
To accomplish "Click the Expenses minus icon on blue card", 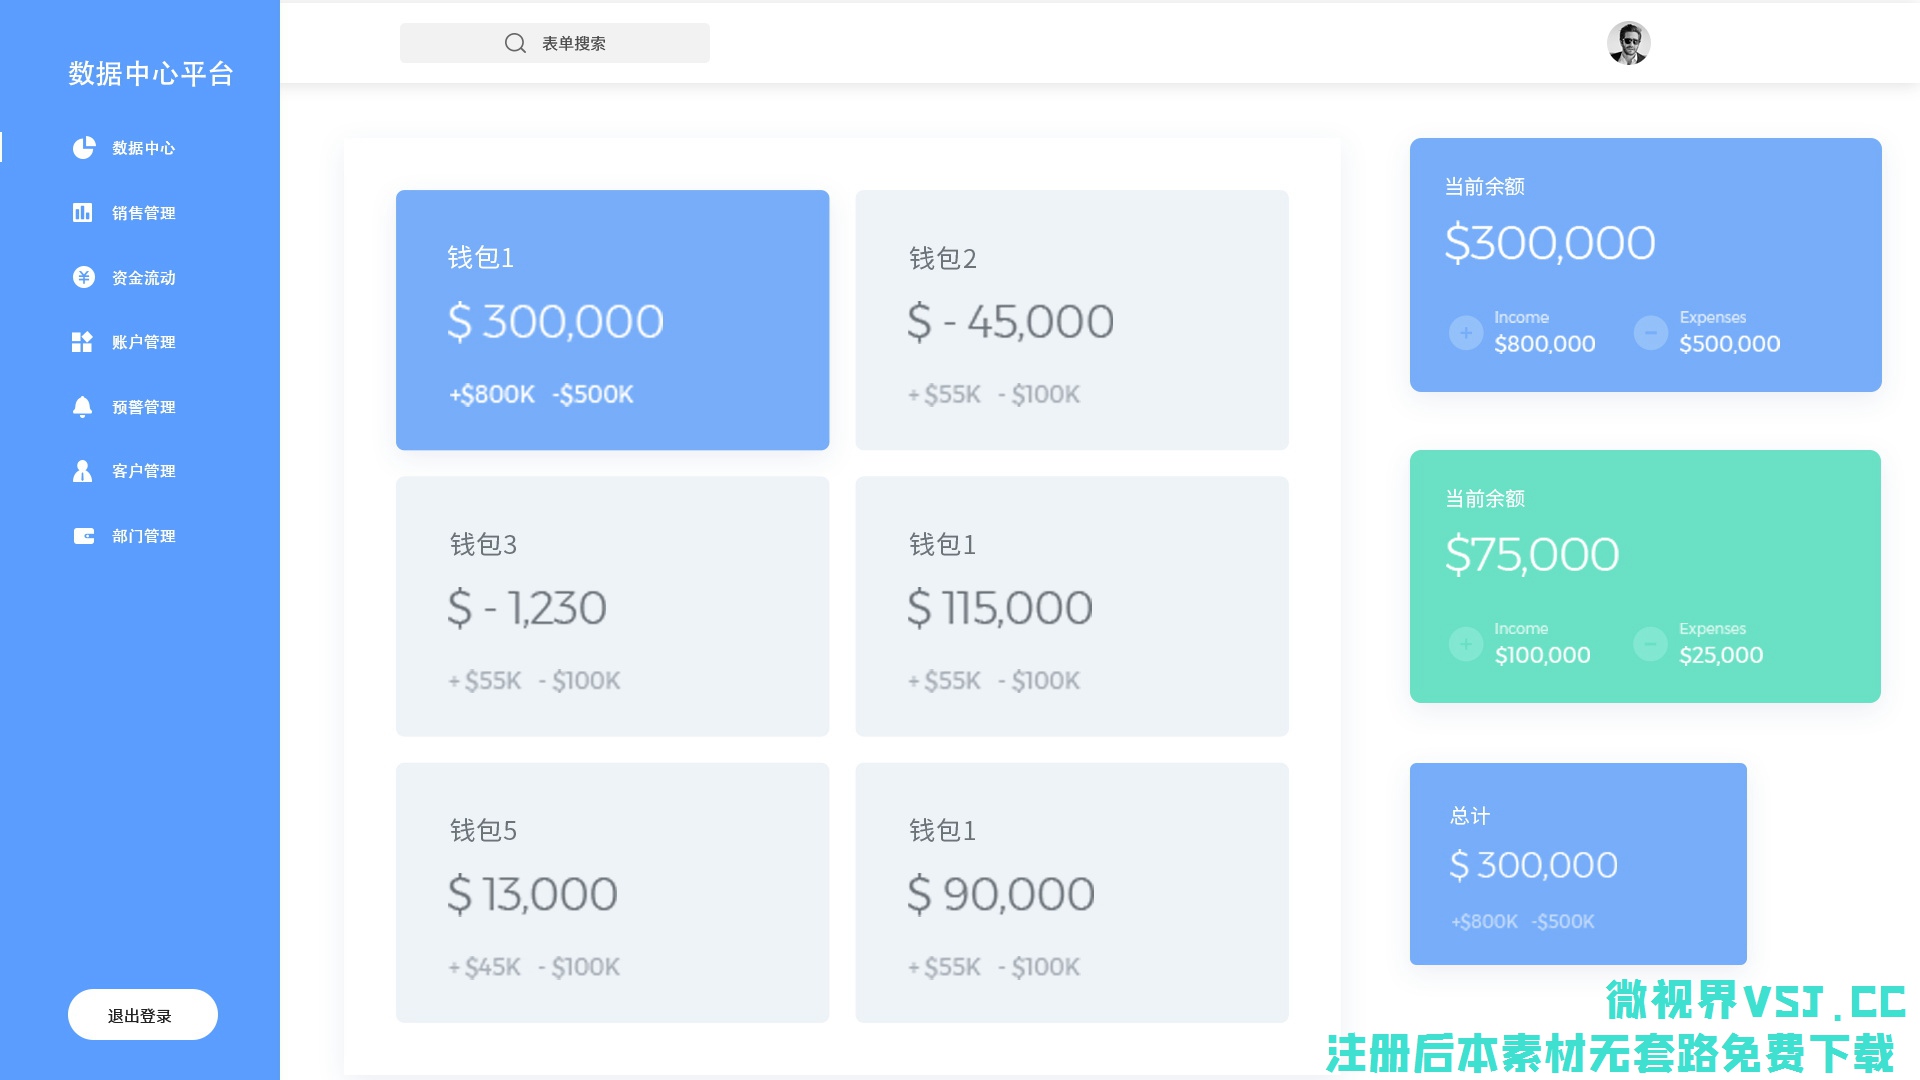I will coord(1651,333).
